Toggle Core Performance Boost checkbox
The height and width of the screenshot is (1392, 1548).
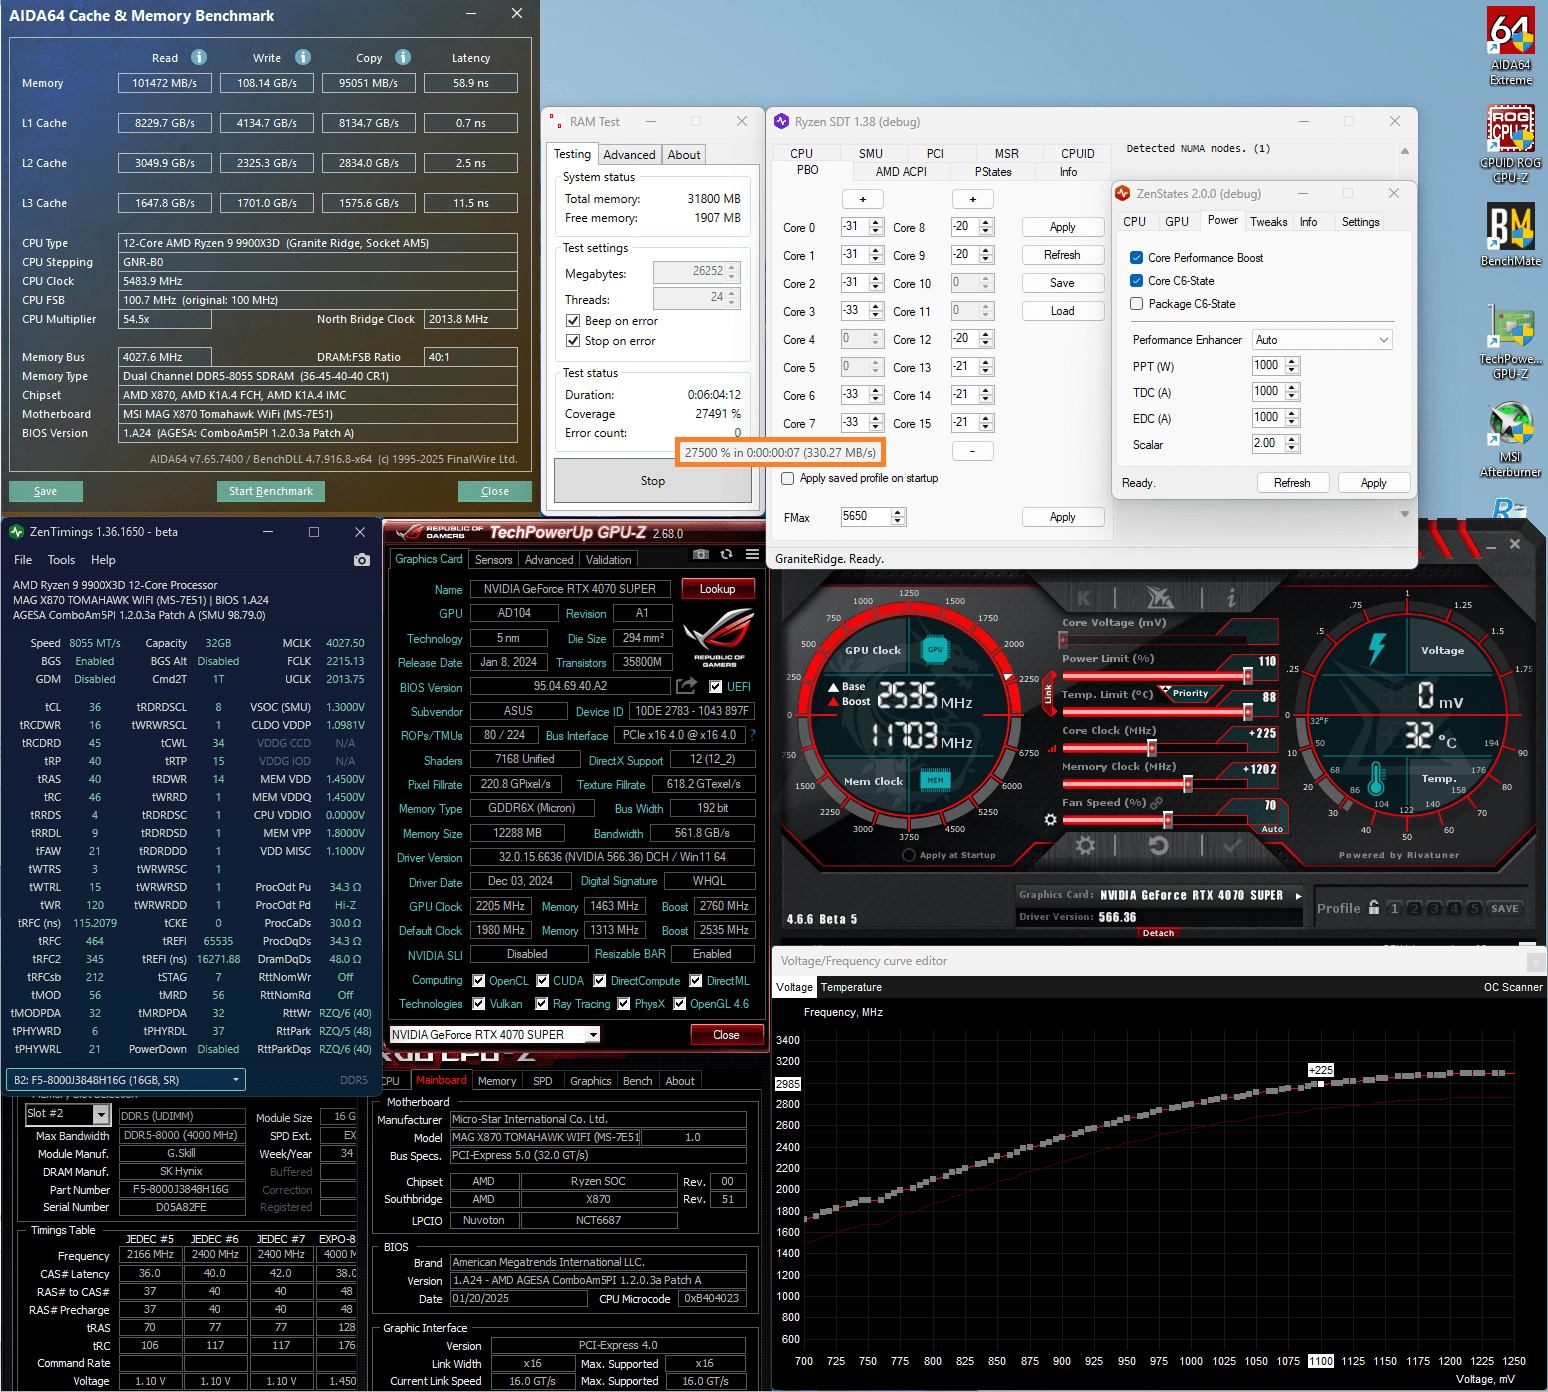[x=1136, y=258]
